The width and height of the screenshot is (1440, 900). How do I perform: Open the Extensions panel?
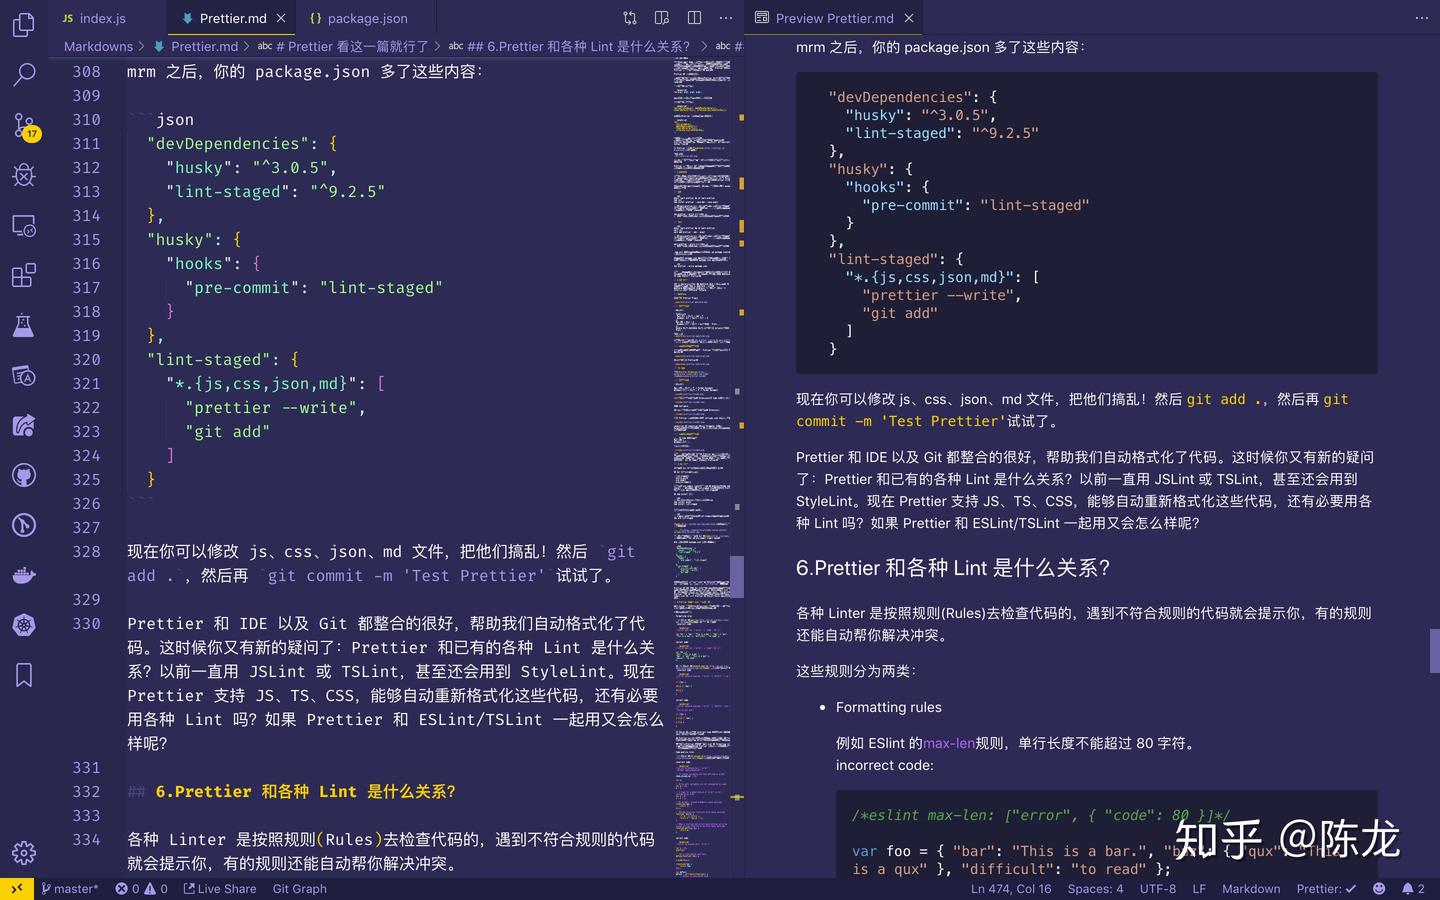pyautogui.click(x=24, y=275)
